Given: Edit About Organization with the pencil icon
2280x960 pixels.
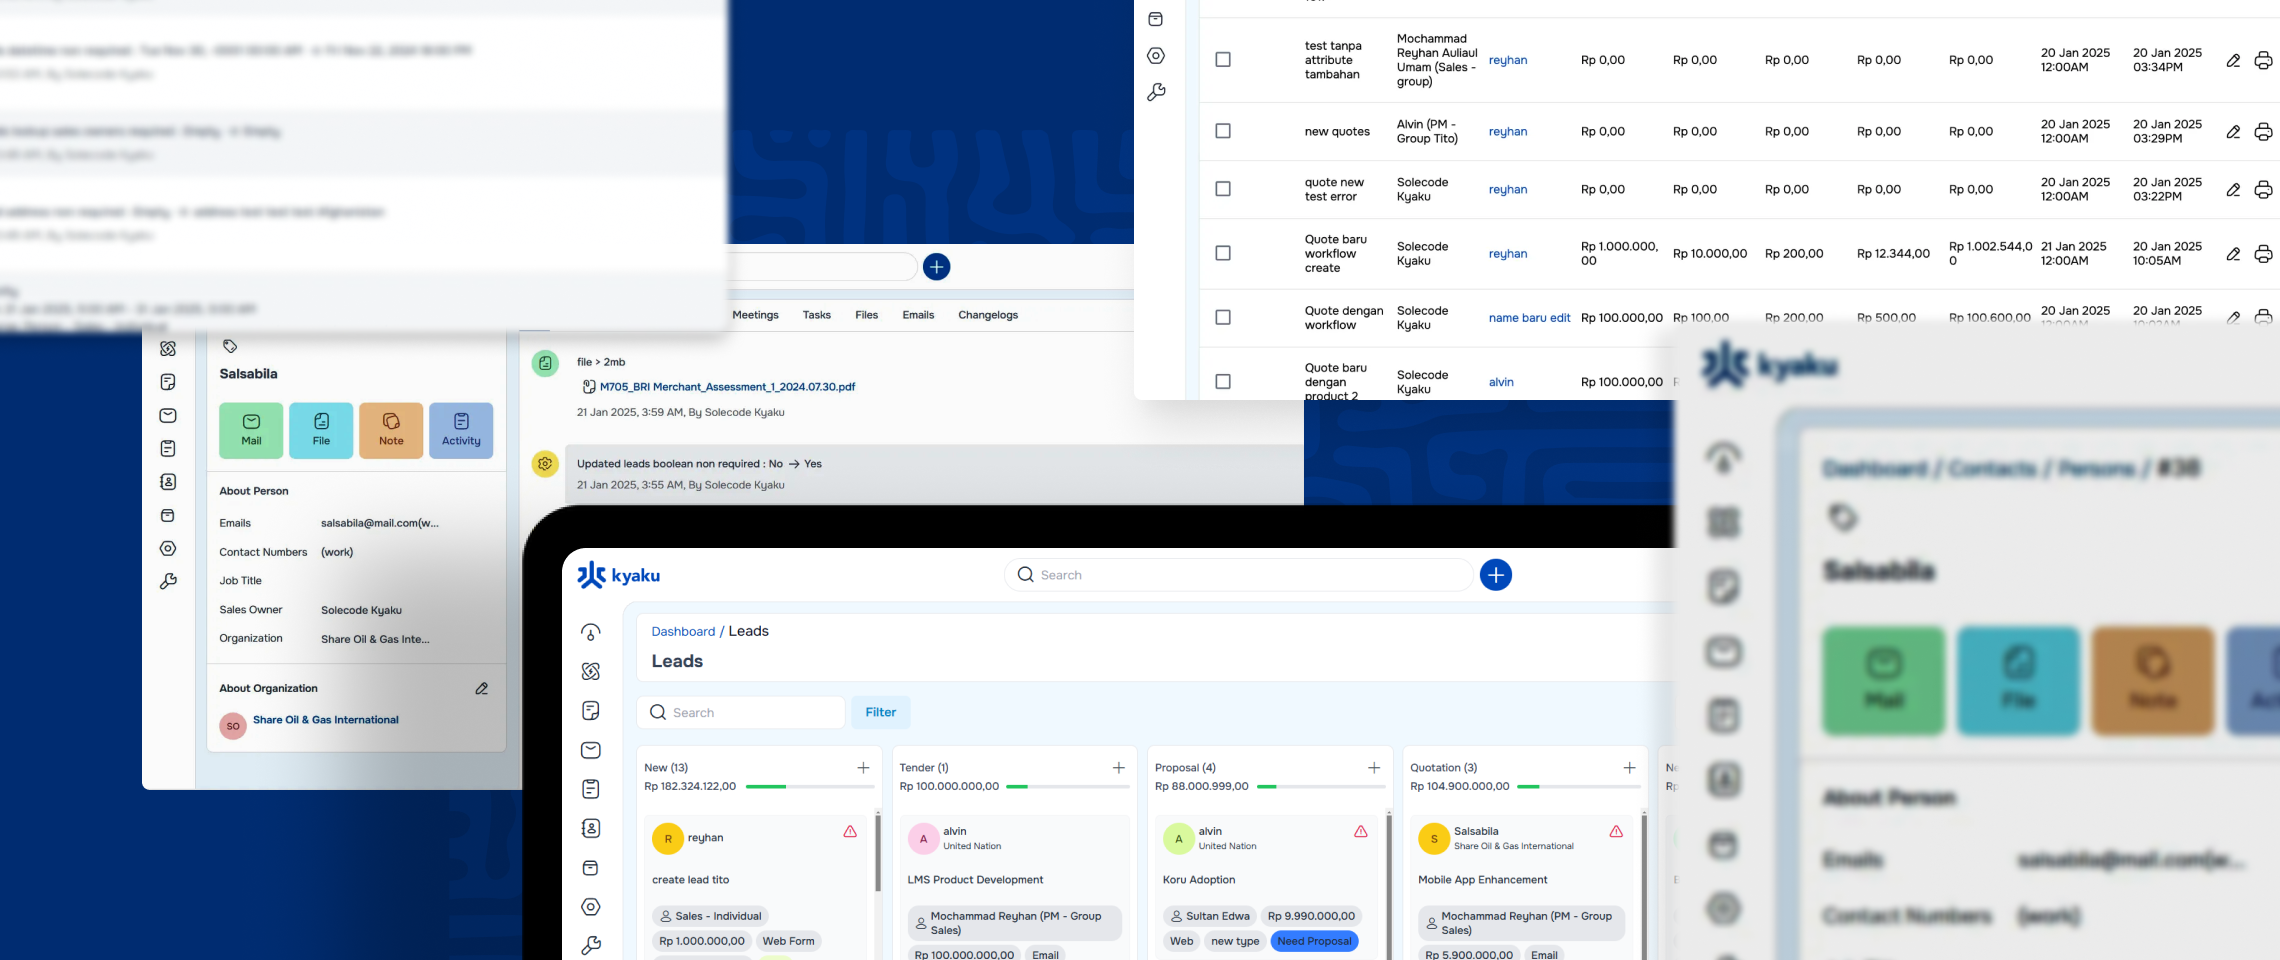Looking at the screenshot, I should tap(481, 689).
